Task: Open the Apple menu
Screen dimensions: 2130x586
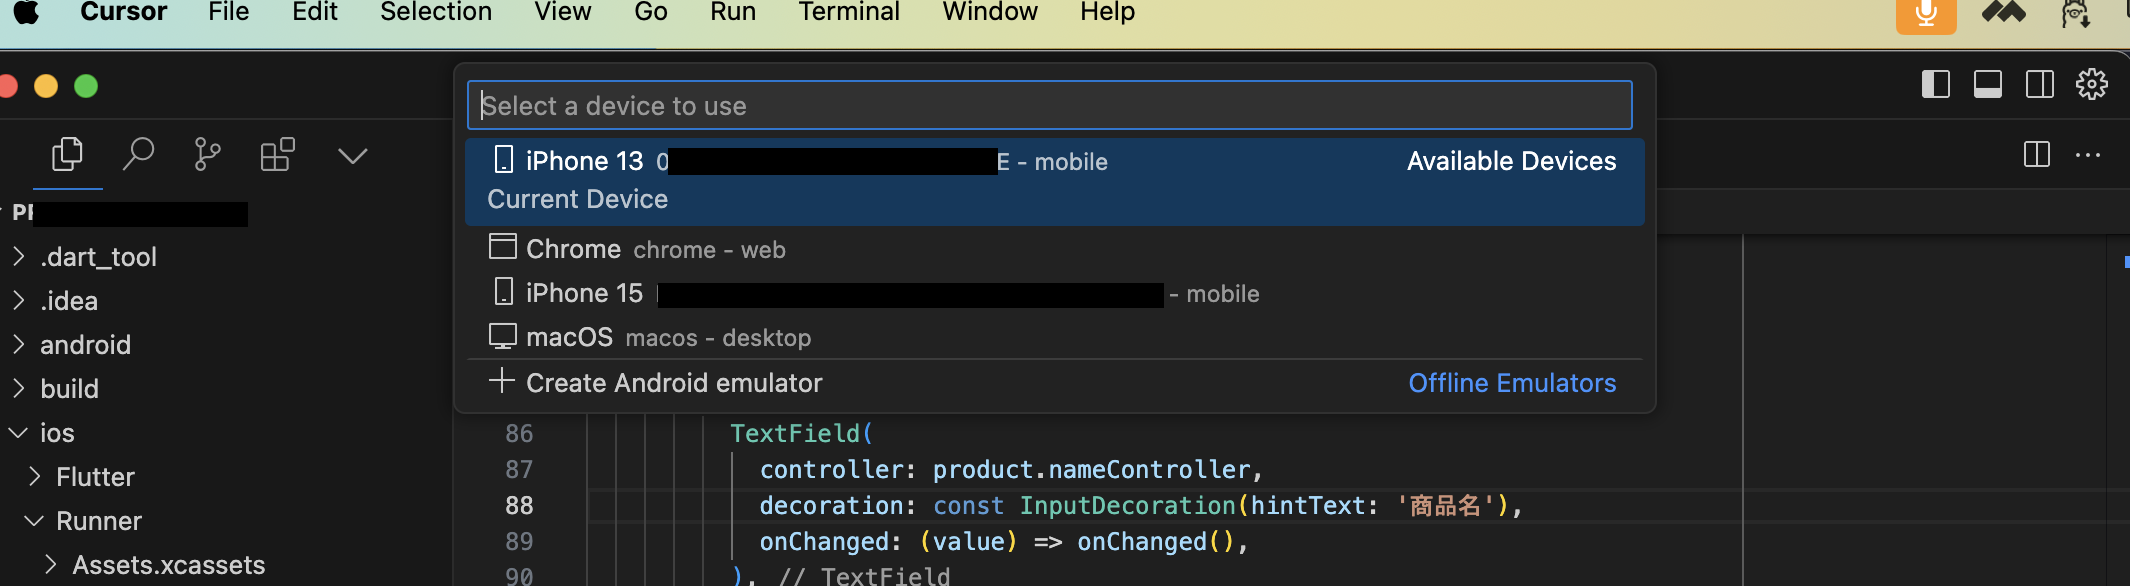Action: tap(26, 12)
